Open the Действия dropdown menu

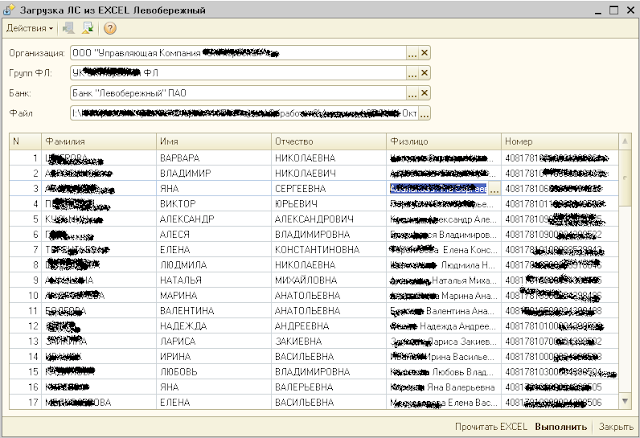(29, 28)
